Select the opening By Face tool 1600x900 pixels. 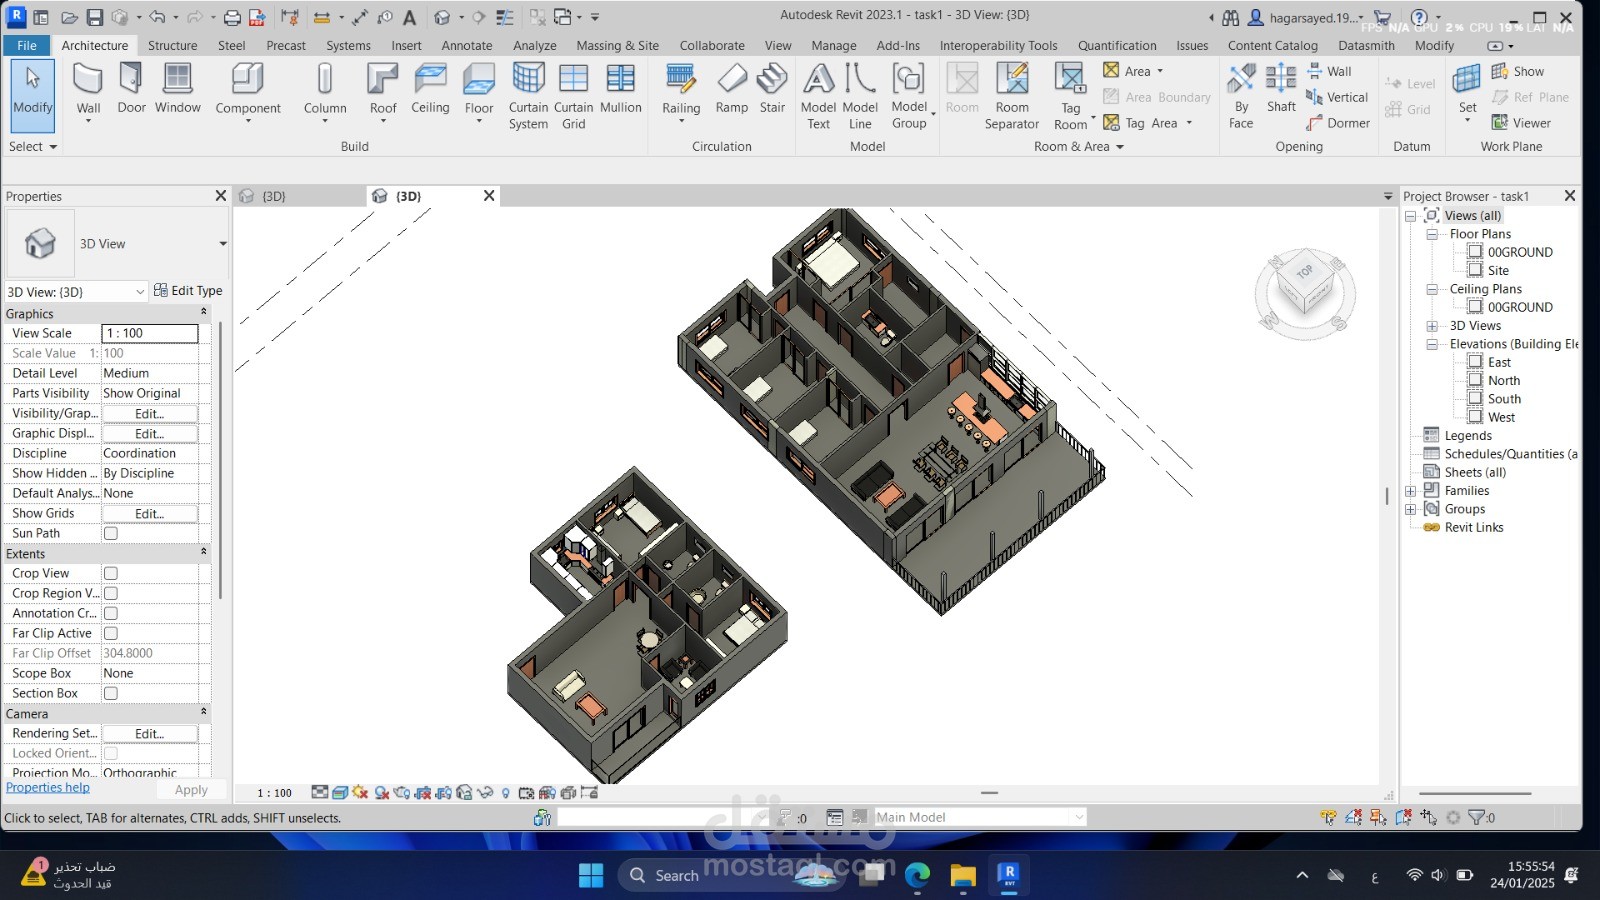[x=1241, y=96]
